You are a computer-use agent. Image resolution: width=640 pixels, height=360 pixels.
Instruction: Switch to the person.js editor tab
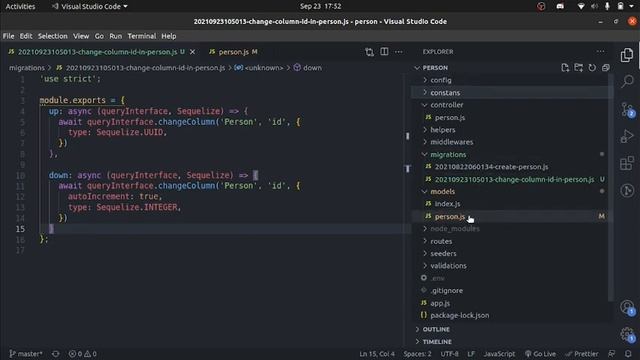tap(233, 52)
